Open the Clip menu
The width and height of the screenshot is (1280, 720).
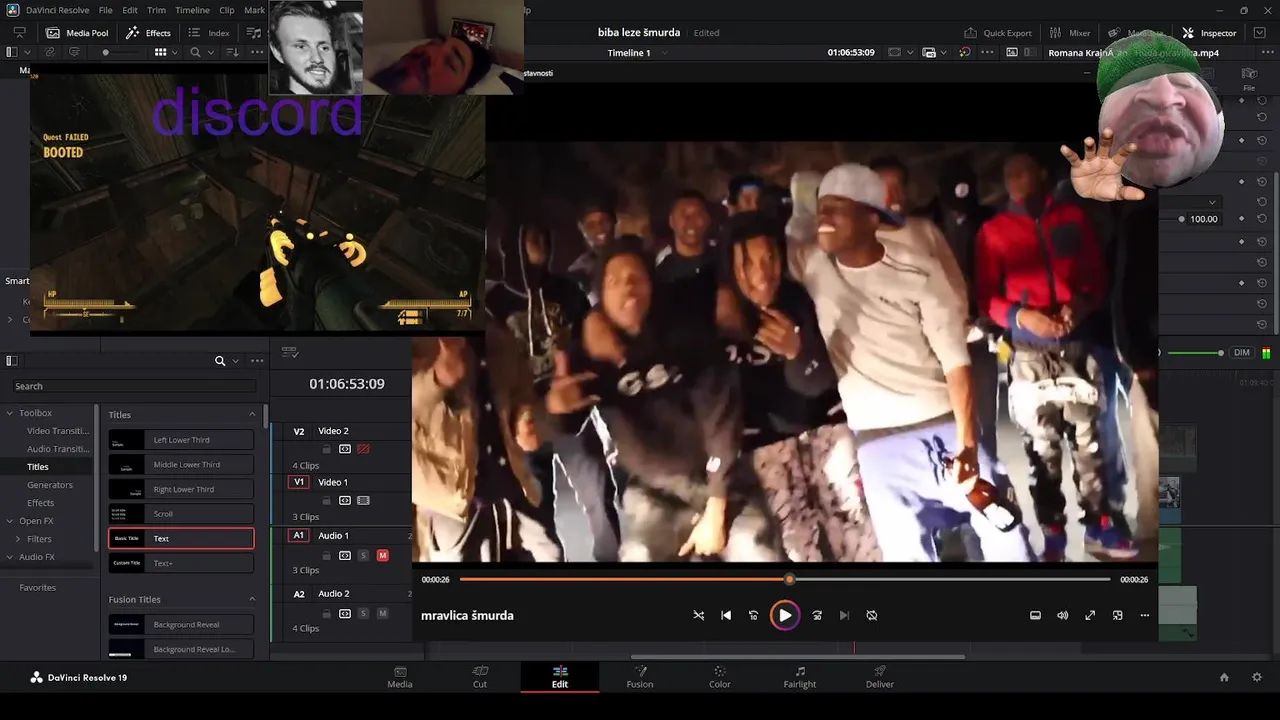(227, 10)
